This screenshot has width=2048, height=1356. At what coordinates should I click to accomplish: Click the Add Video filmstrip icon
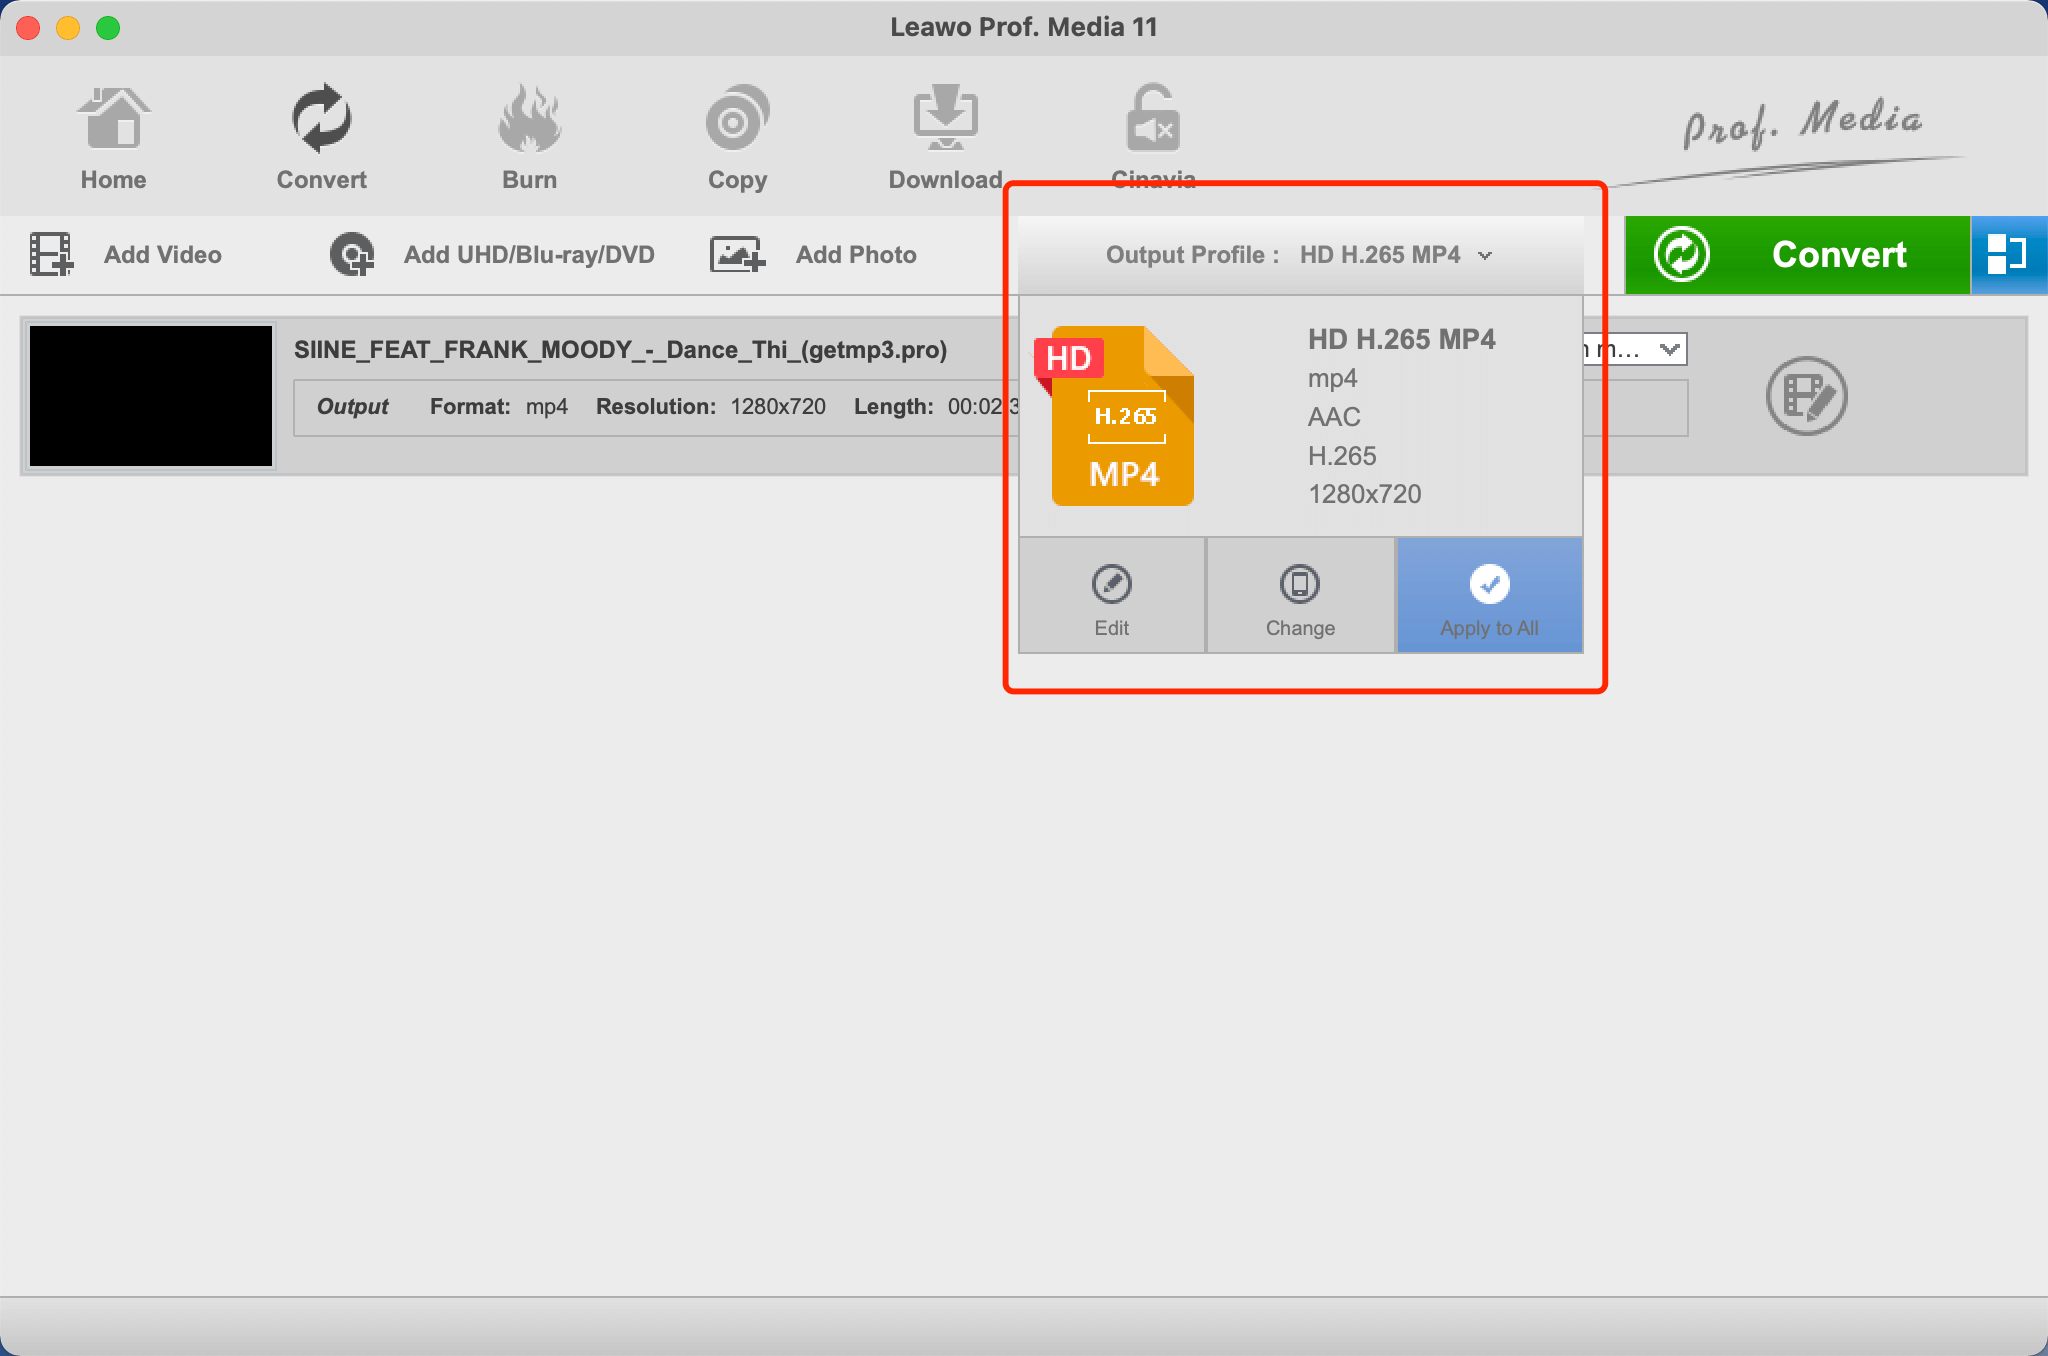(51, 254)
